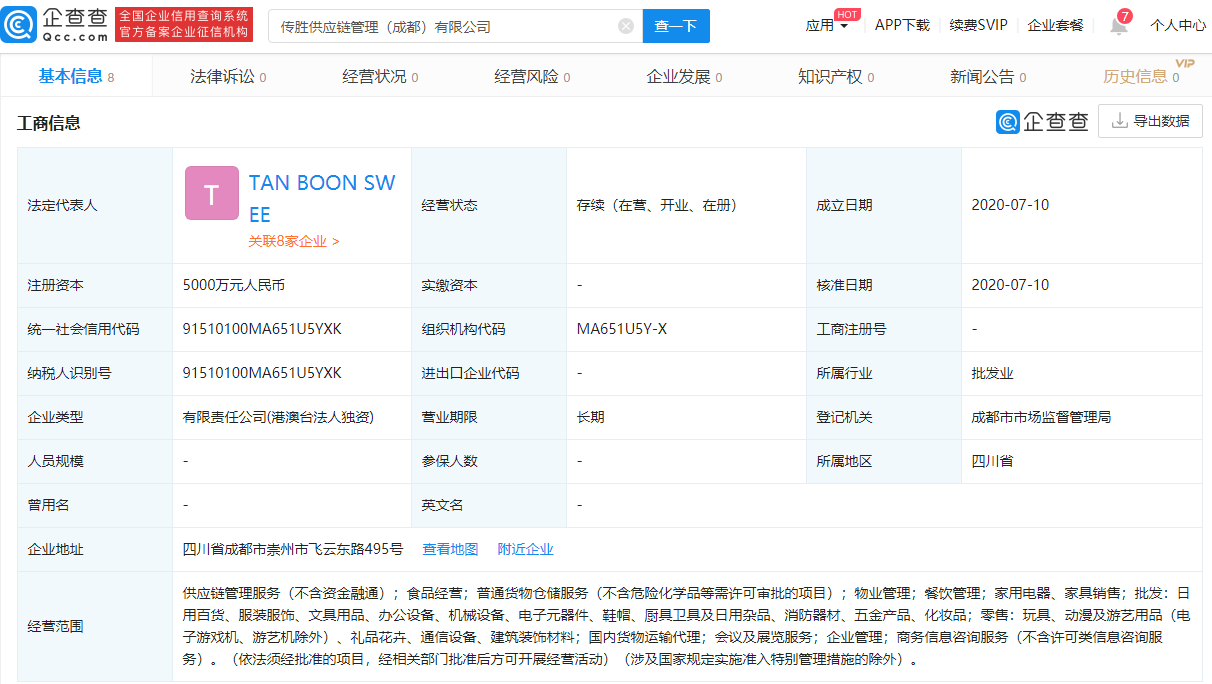Click the 营业期限 value 长期
1212x684 pixels.
591,417
